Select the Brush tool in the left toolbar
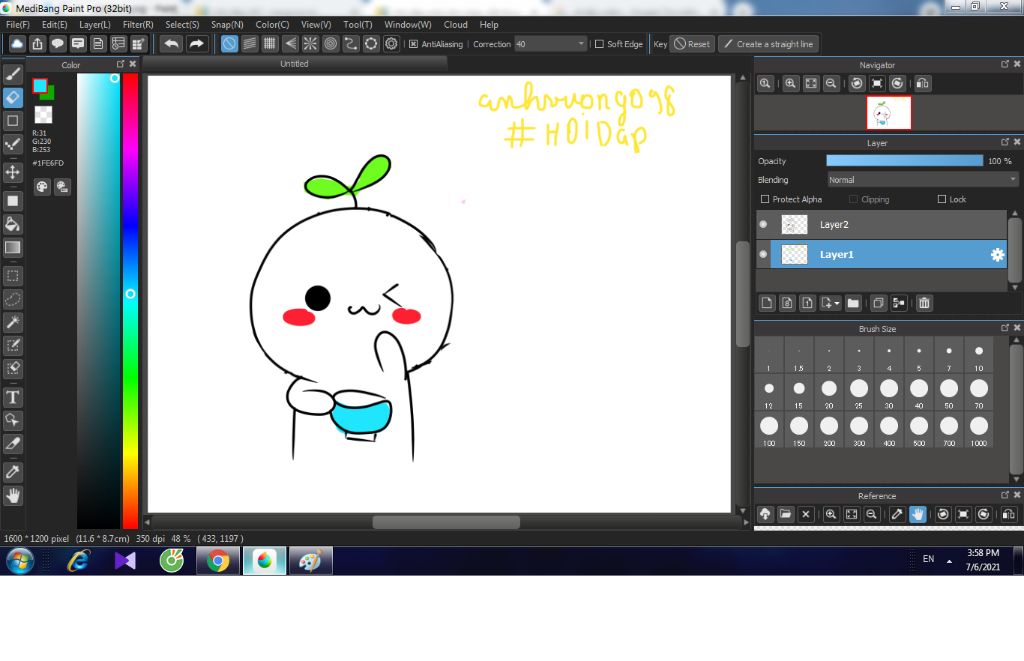The width and height of the screenshot is (1024, 661). tap(12, 74)
